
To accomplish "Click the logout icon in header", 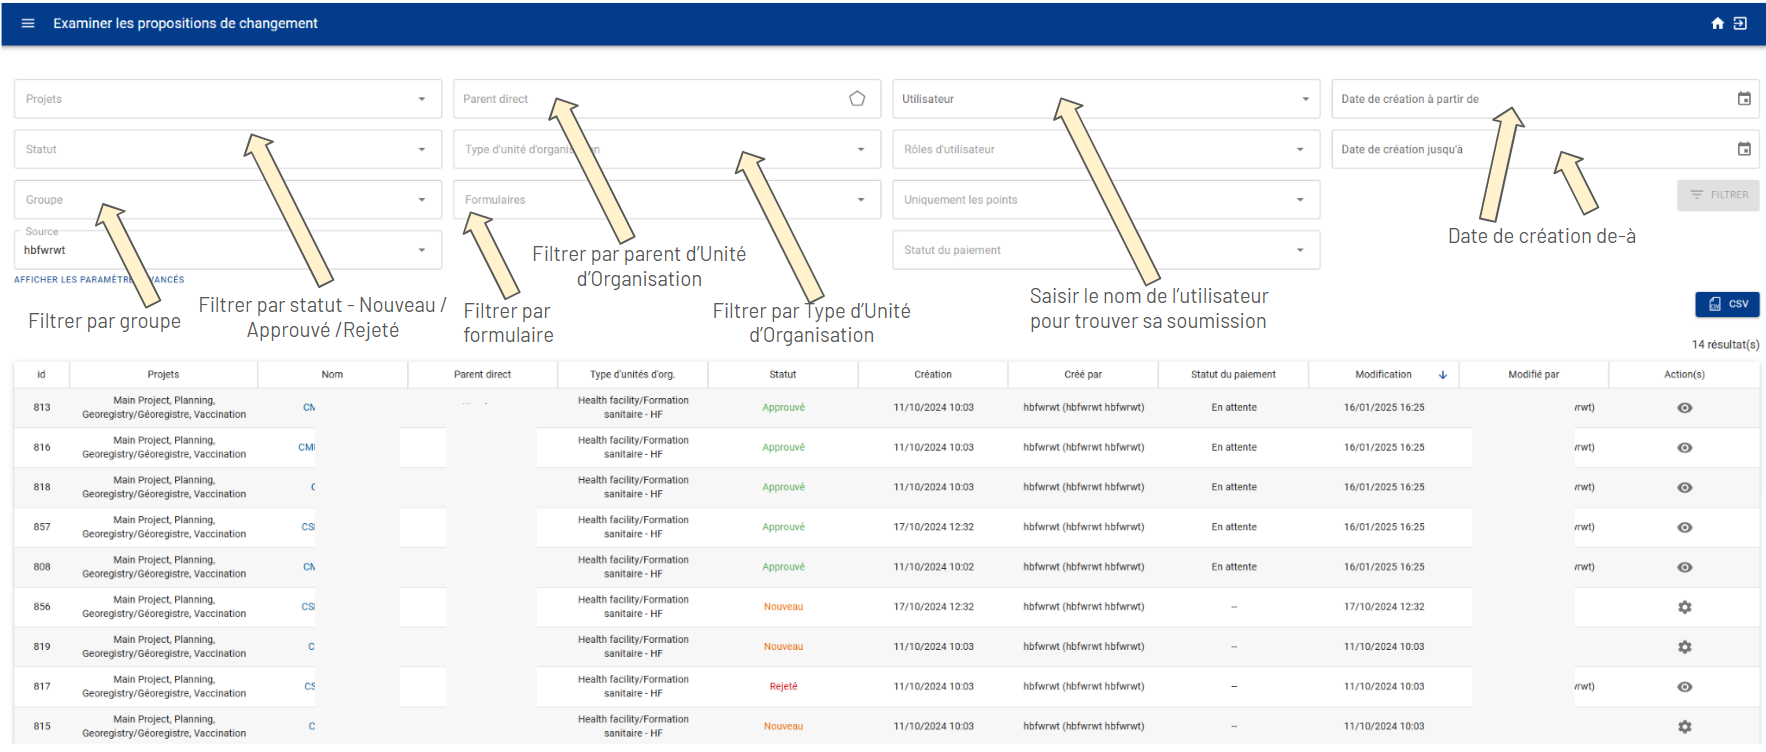I will pyautogui.click(x=1740, y=23).
